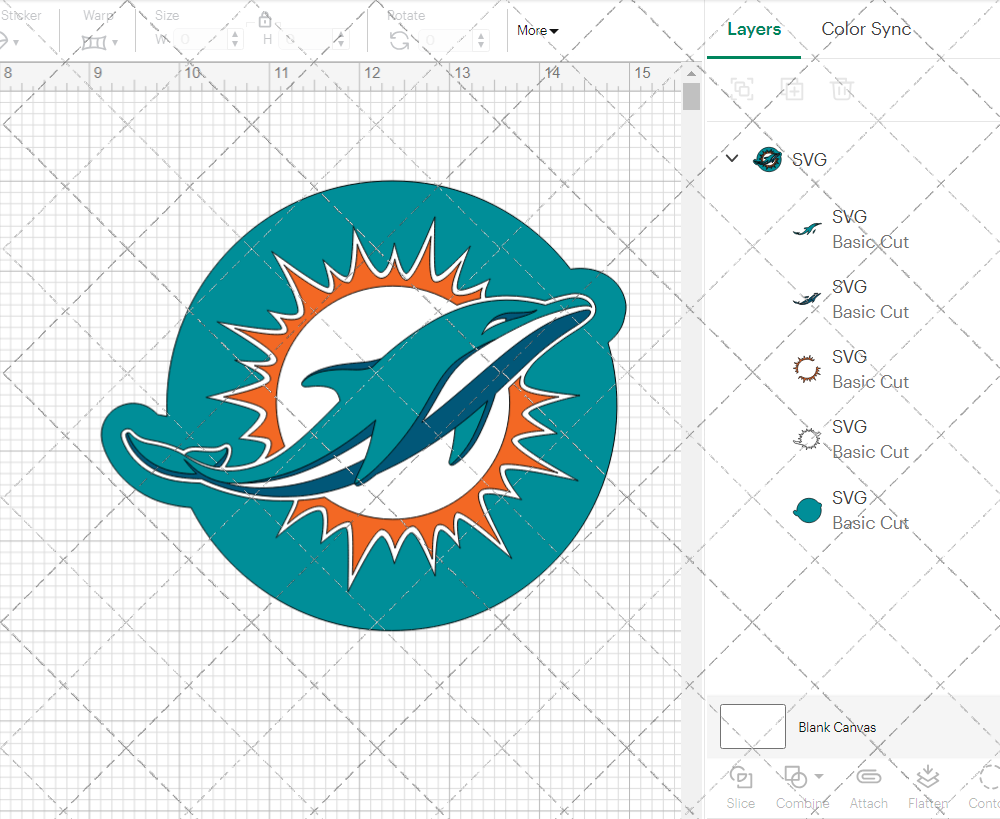Click the Contour tool
The image size is (1000, 819).
pyautogui.click(x=985, y=788)
